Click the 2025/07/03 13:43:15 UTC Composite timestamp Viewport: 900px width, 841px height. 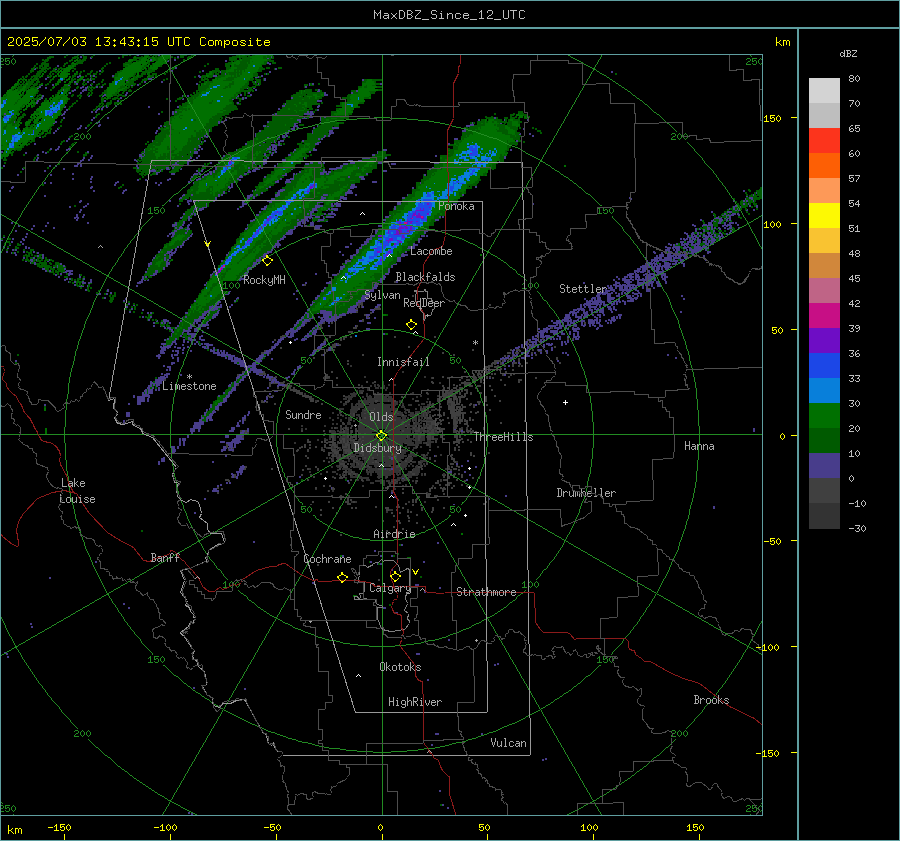click(138, 42)
